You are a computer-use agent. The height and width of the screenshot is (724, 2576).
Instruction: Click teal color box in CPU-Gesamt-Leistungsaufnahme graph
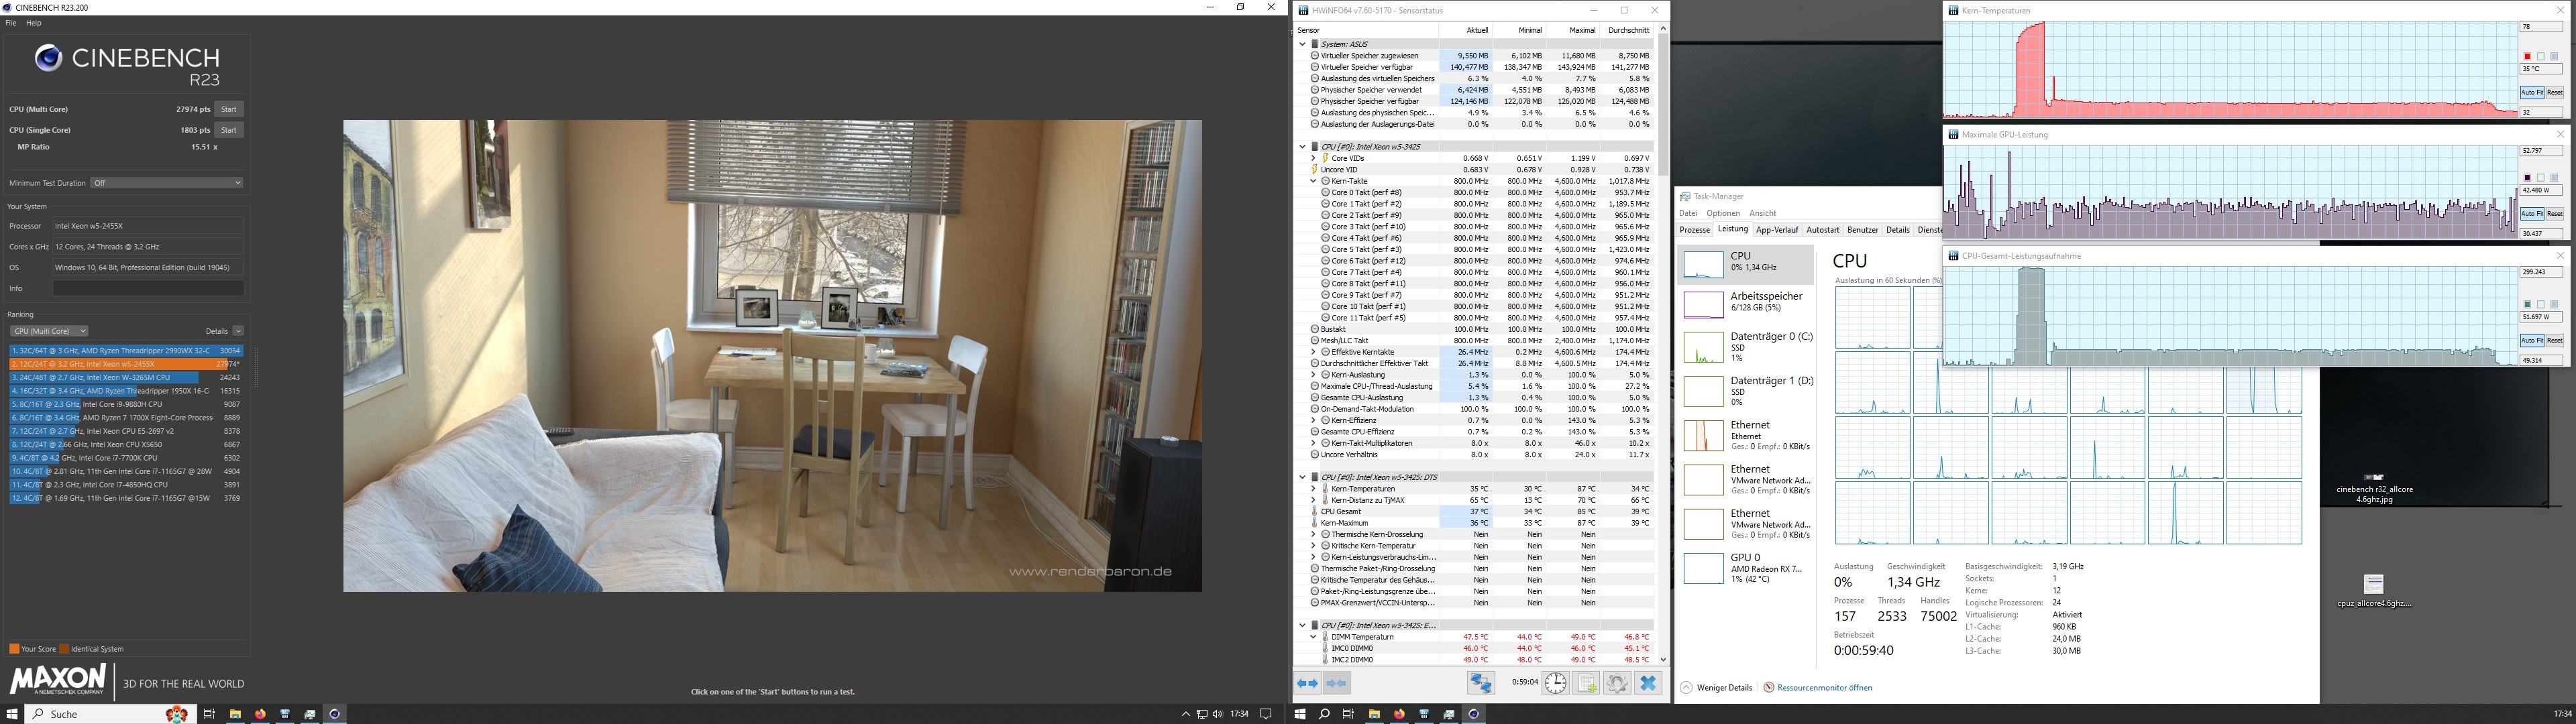pyautogui.click(x=2527, y=305)
